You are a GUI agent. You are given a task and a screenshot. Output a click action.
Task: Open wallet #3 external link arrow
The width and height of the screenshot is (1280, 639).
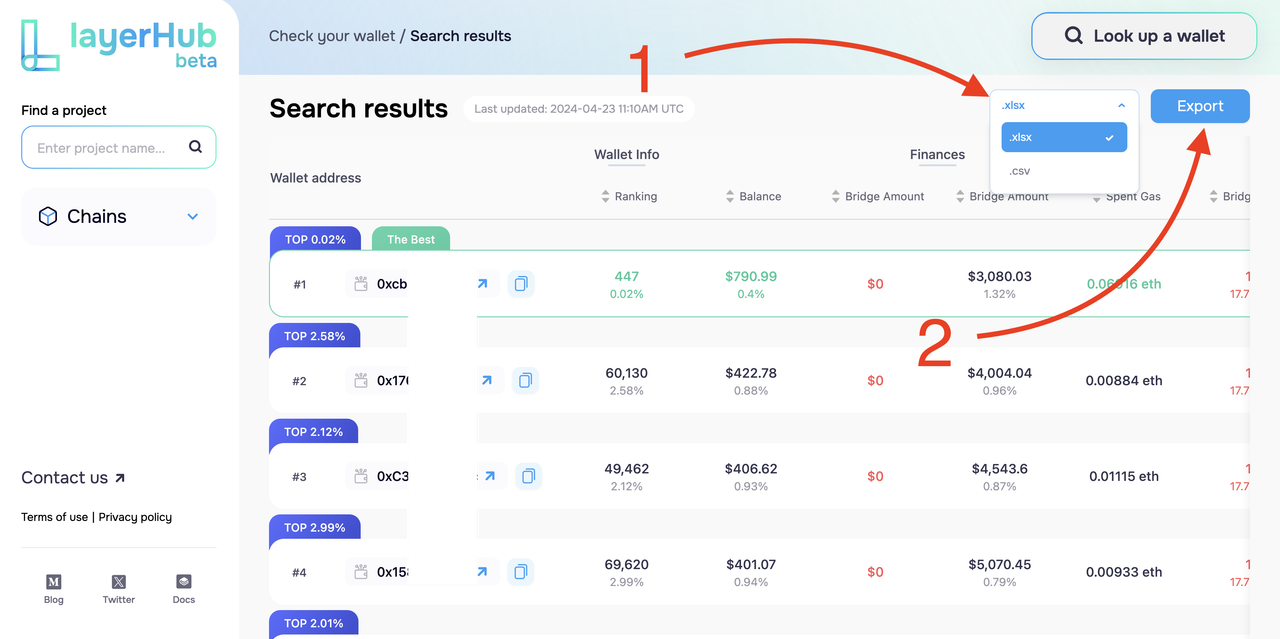coord(490,476)
